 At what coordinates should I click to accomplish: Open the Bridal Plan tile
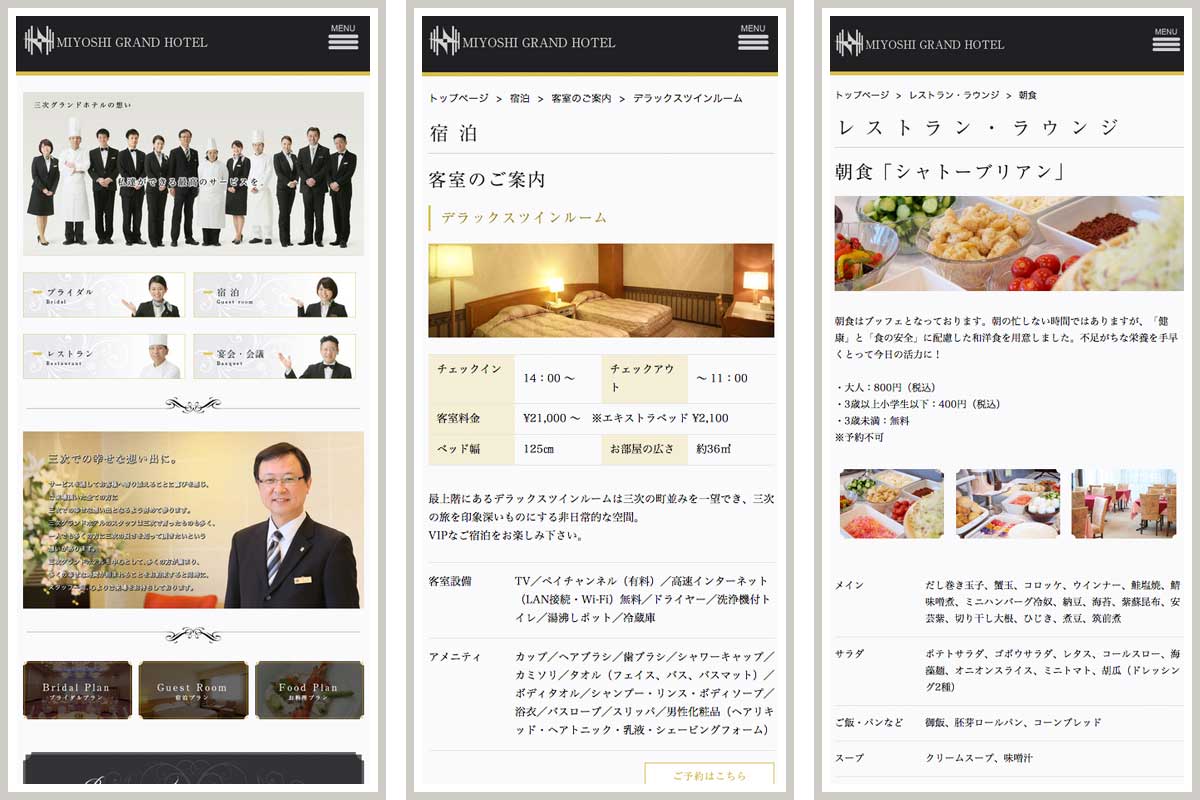[x=77, y=690]
